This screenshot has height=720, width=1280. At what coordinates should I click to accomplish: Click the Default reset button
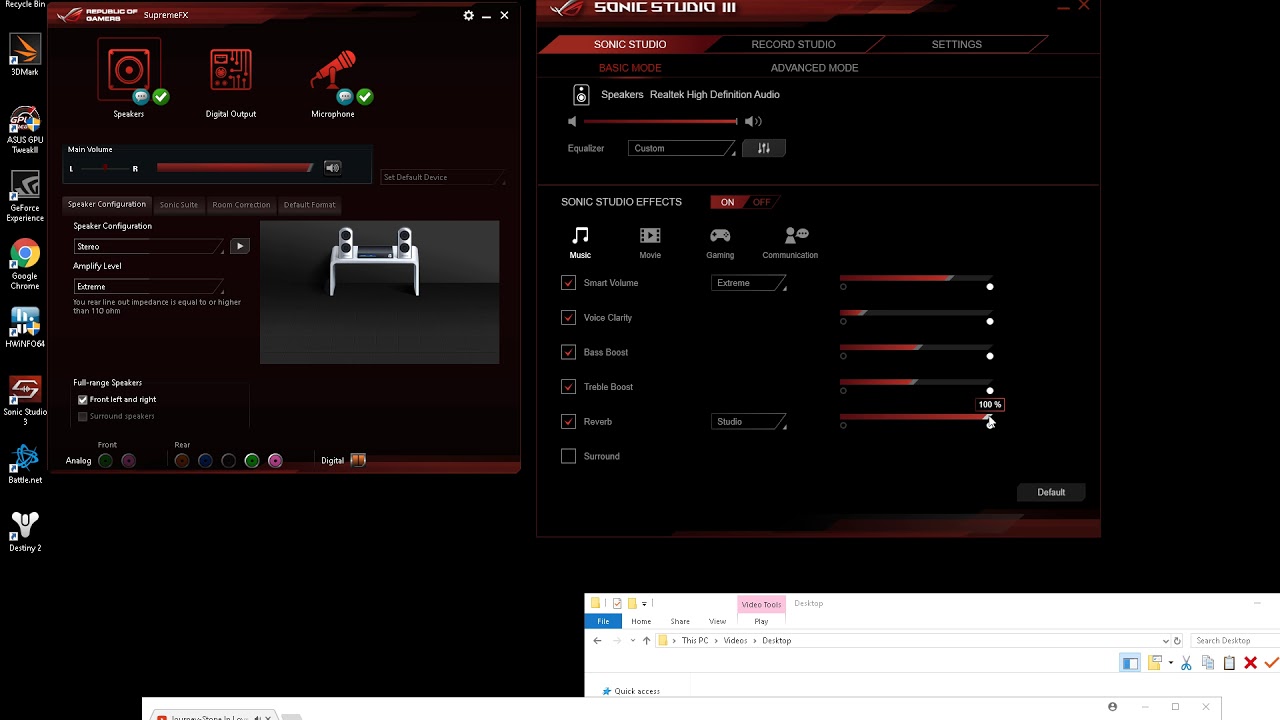click(1051, 492)
